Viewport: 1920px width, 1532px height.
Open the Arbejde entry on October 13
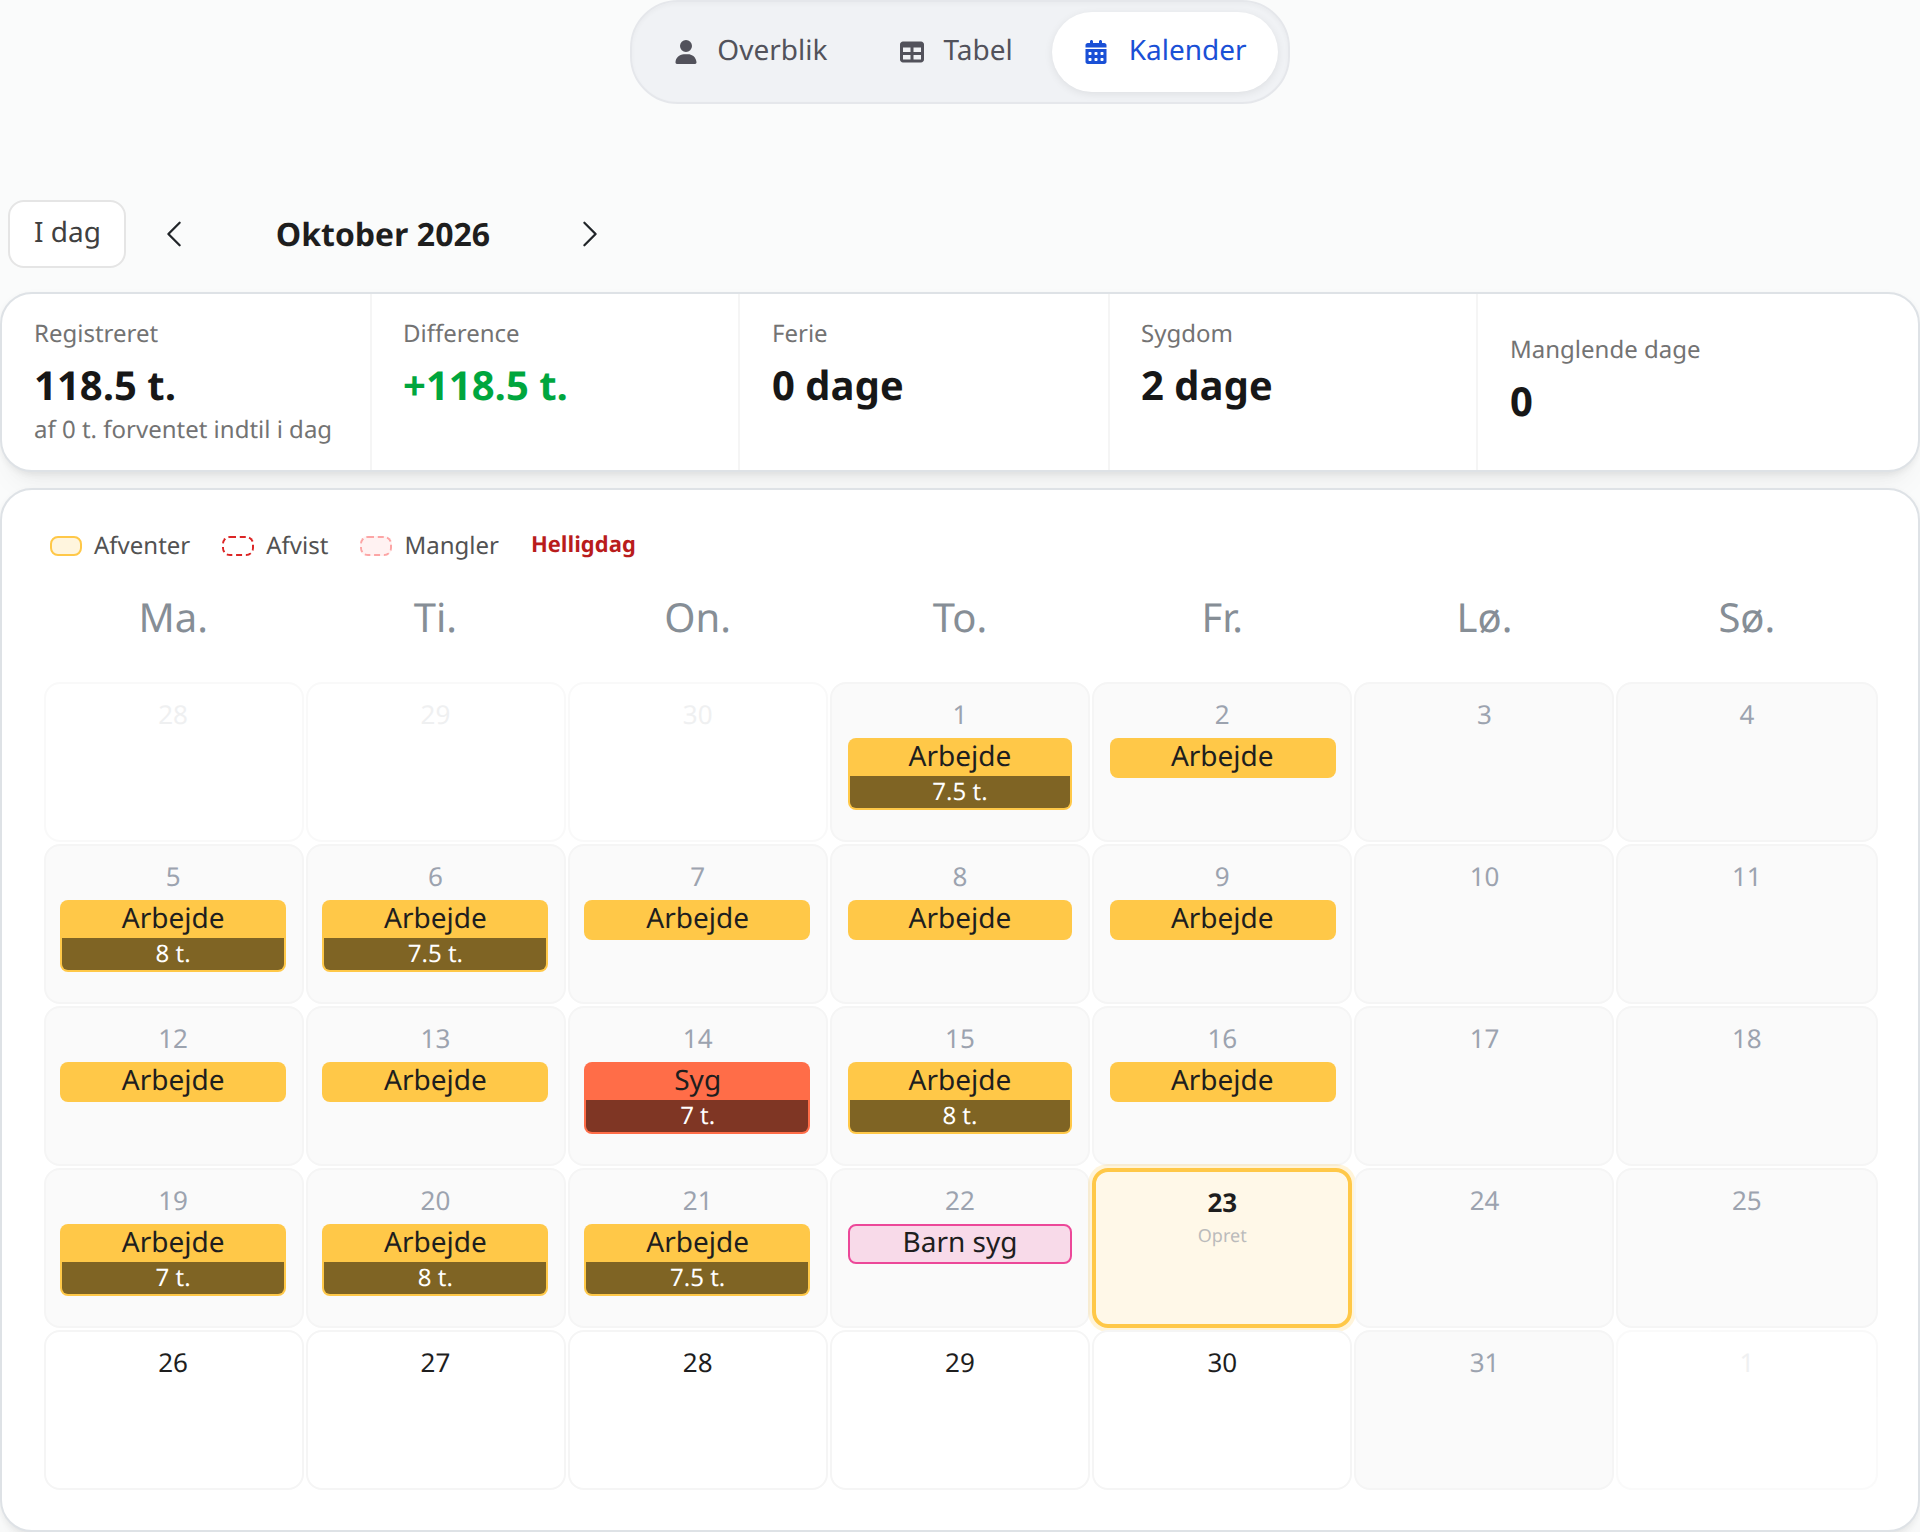435,1081
